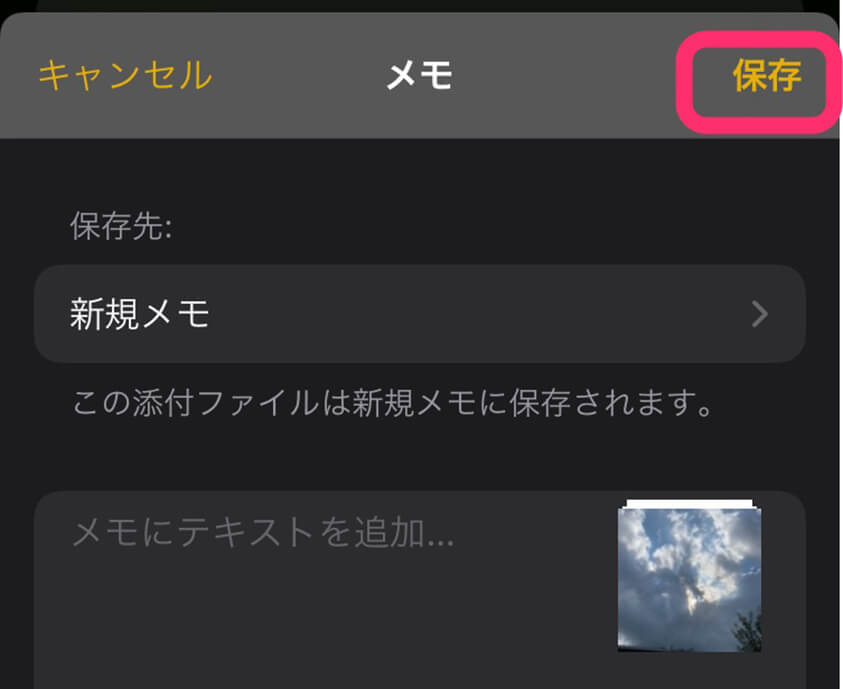Click the tree silhouette corner of the photo
Viewport: 843px width, 689px height.
pos(749,630)
